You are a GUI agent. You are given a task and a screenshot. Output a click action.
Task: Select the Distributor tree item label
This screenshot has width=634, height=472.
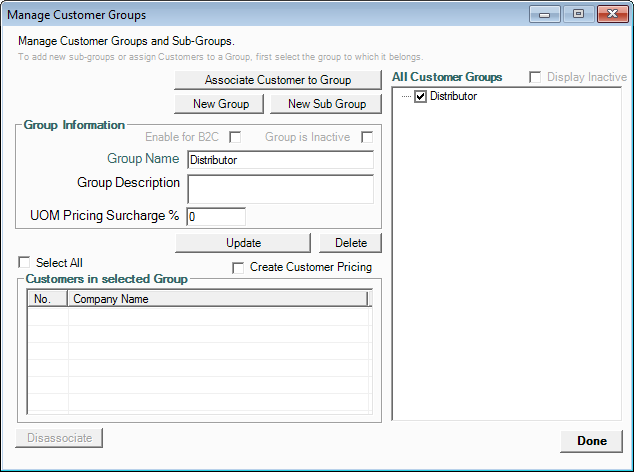click(x=453, y=97)
